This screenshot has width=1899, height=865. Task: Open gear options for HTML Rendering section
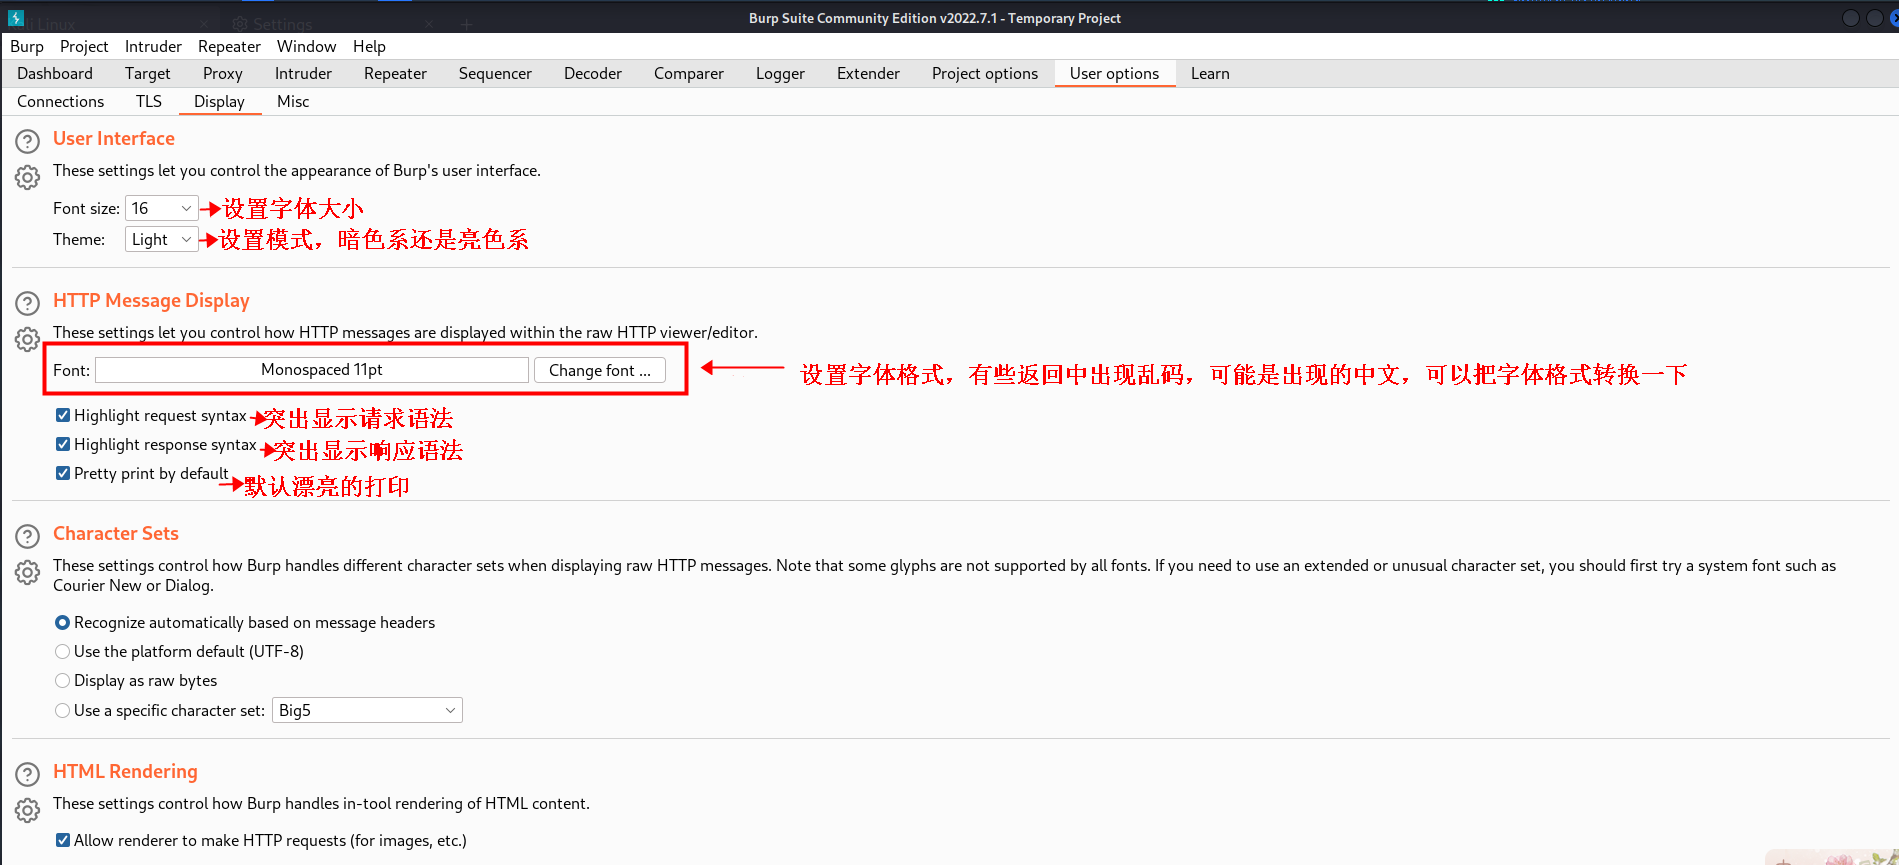coord(27,810)
